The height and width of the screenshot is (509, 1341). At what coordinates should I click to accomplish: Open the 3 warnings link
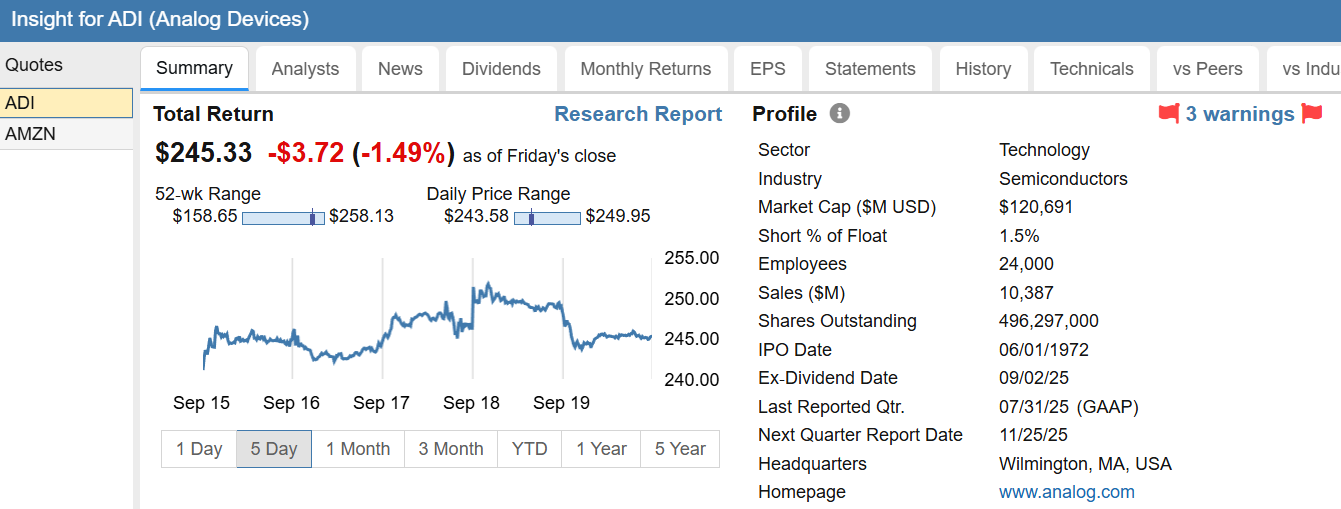pyautogui.click(x=1240, y=114)
